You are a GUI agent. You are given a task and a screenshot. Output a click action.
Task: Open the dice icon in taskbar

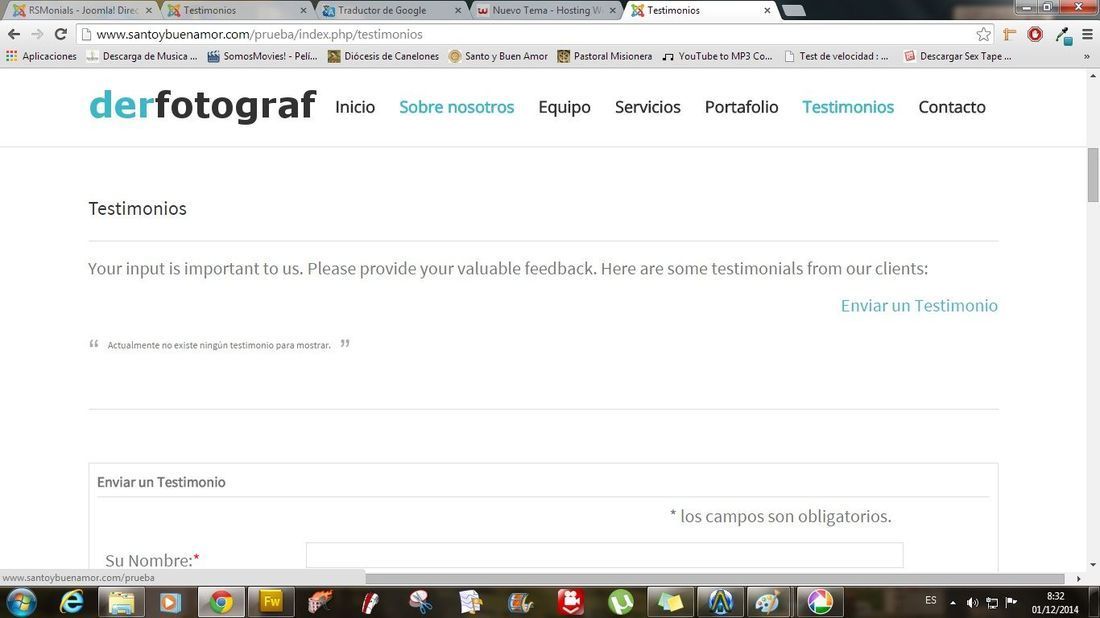tap(320, 602)
